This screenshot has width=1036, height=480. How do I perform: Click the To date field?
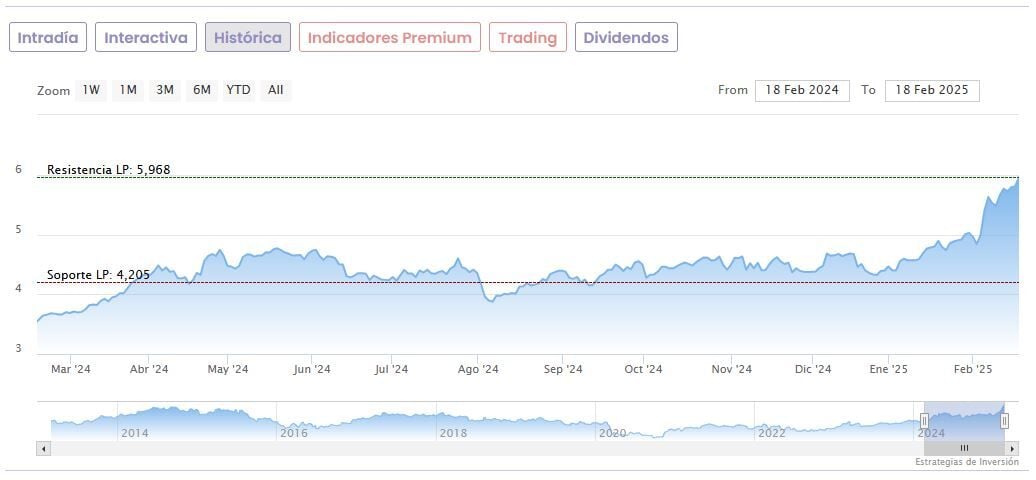(932, 90)
